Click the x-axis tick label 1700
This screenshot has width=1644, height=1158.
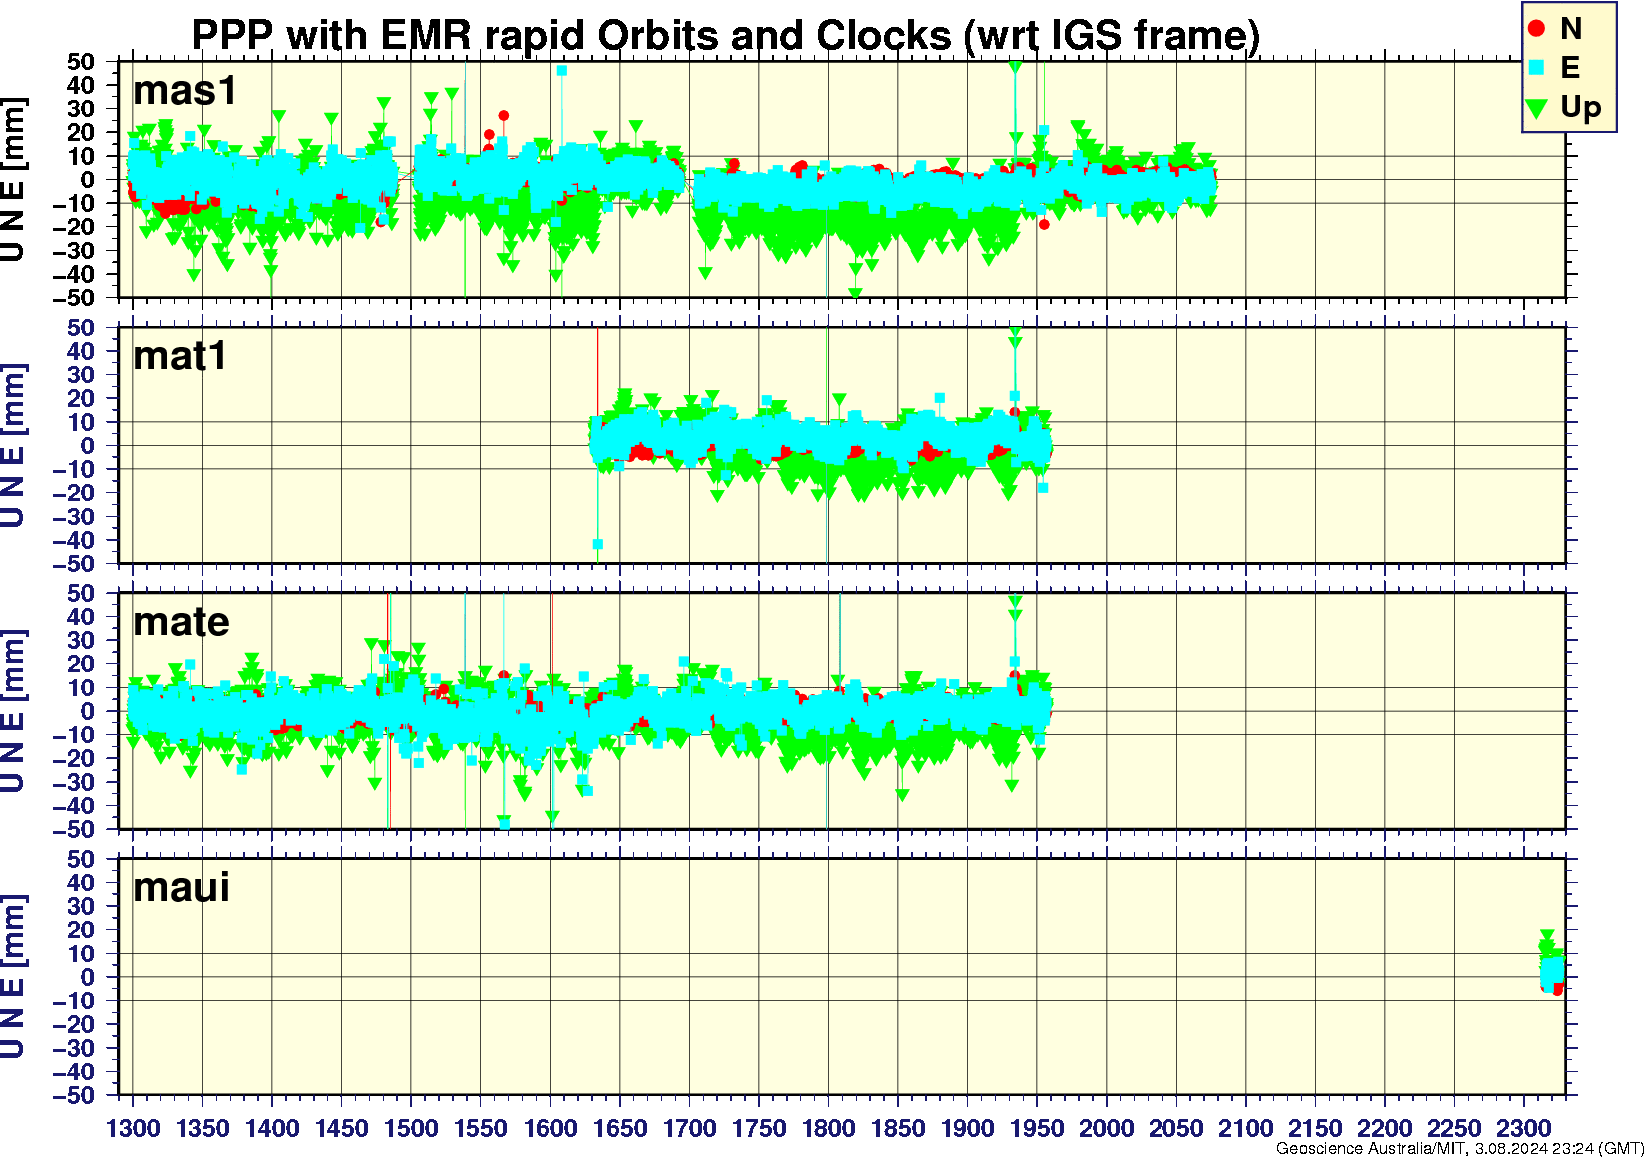(690, 1129)
